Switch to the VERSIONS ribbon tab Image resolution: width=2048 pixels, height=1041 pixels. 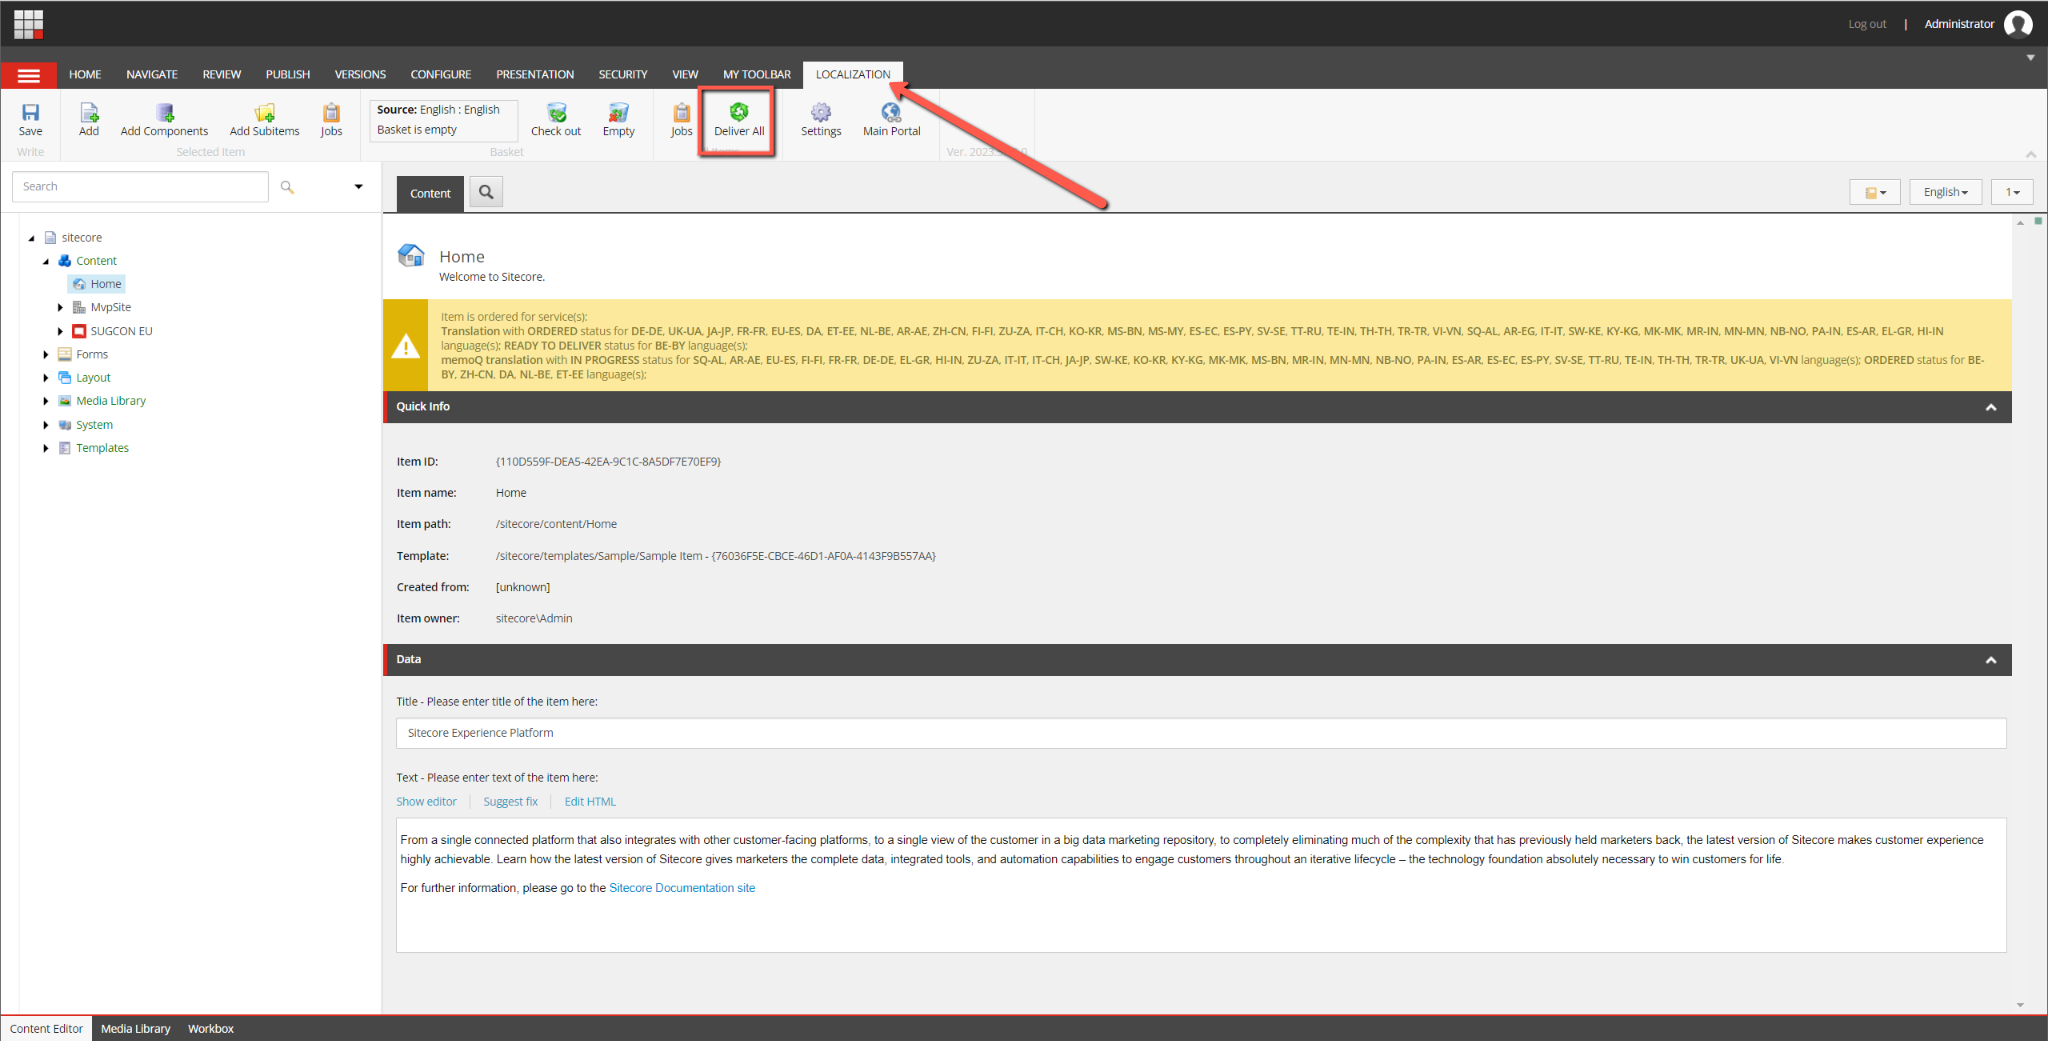pyautogui.click(x=360, y=75)
